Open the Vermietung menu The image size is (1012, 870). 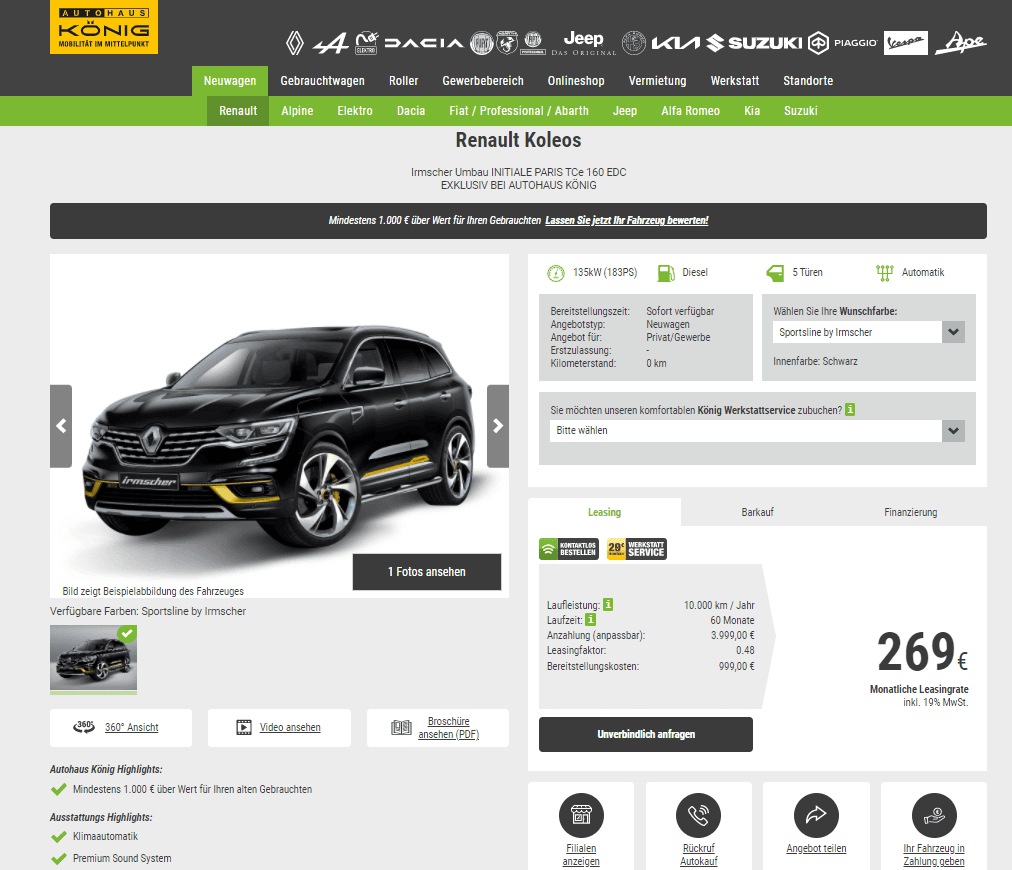[x=657, y=81]
